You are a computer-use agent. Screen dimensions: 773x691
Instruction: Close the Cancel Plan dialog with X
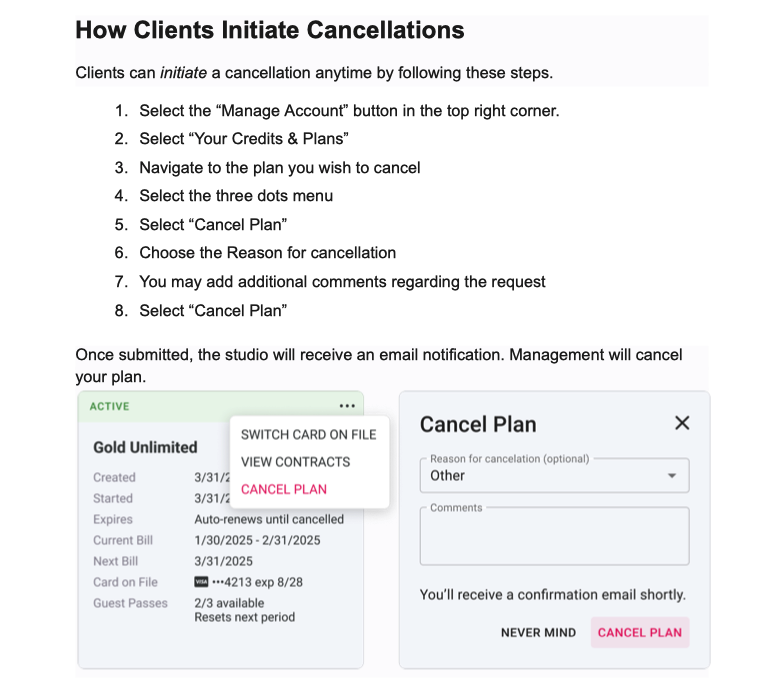click(x=682, y=423)
